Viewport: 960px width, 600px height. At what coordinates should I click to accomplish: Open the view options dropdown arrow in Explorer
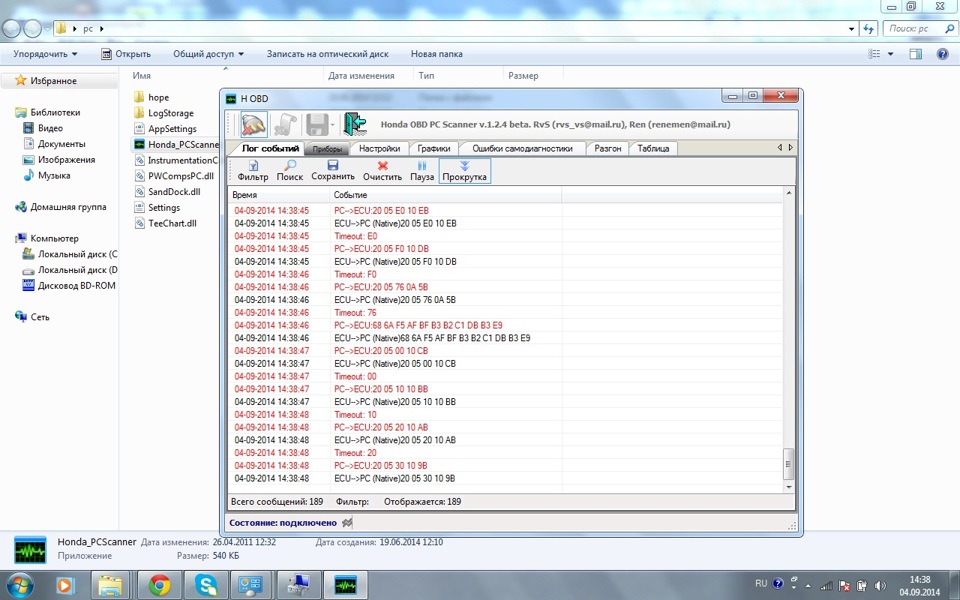tap(890, 54)
